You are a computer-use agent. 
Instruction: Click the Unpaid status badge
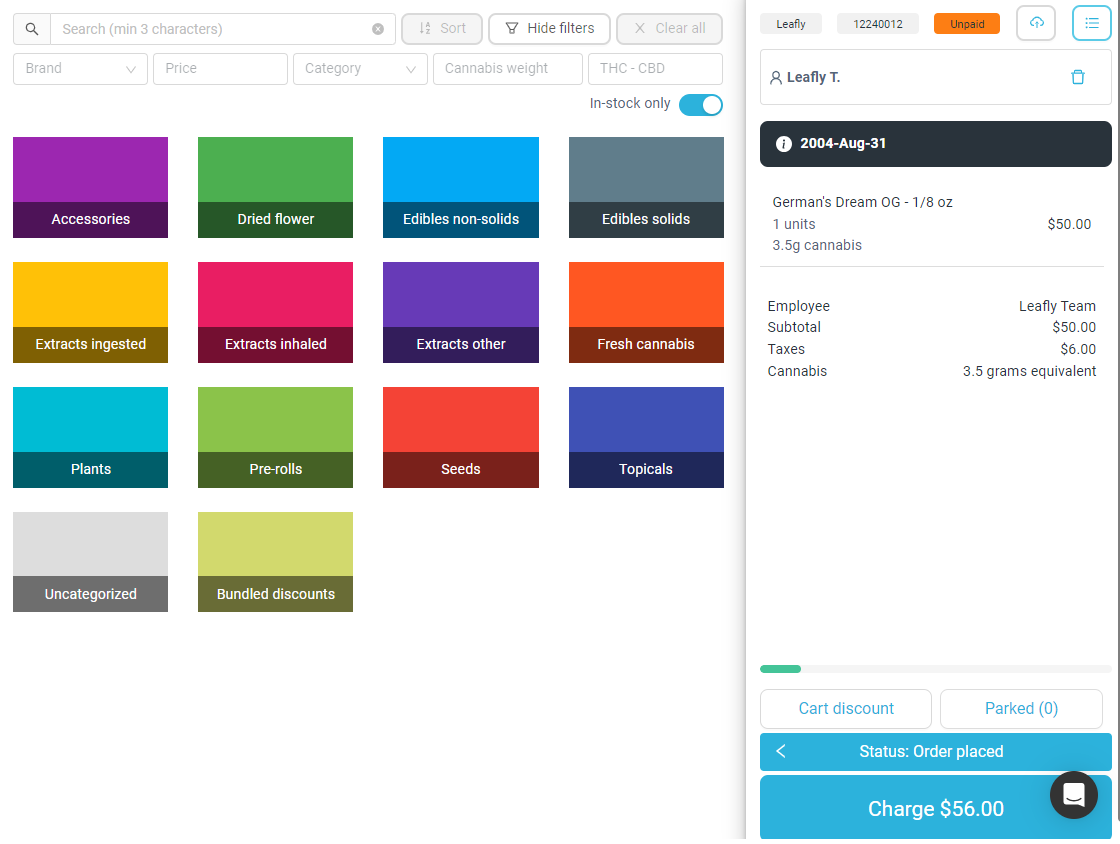pos(967,24)
